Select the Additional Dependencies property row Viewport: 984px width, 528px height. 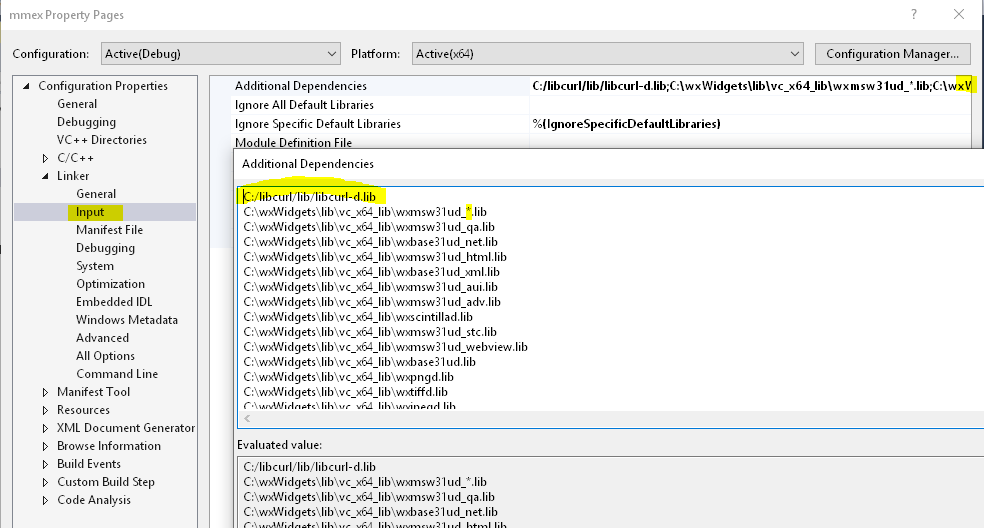(x=301, y=86)
